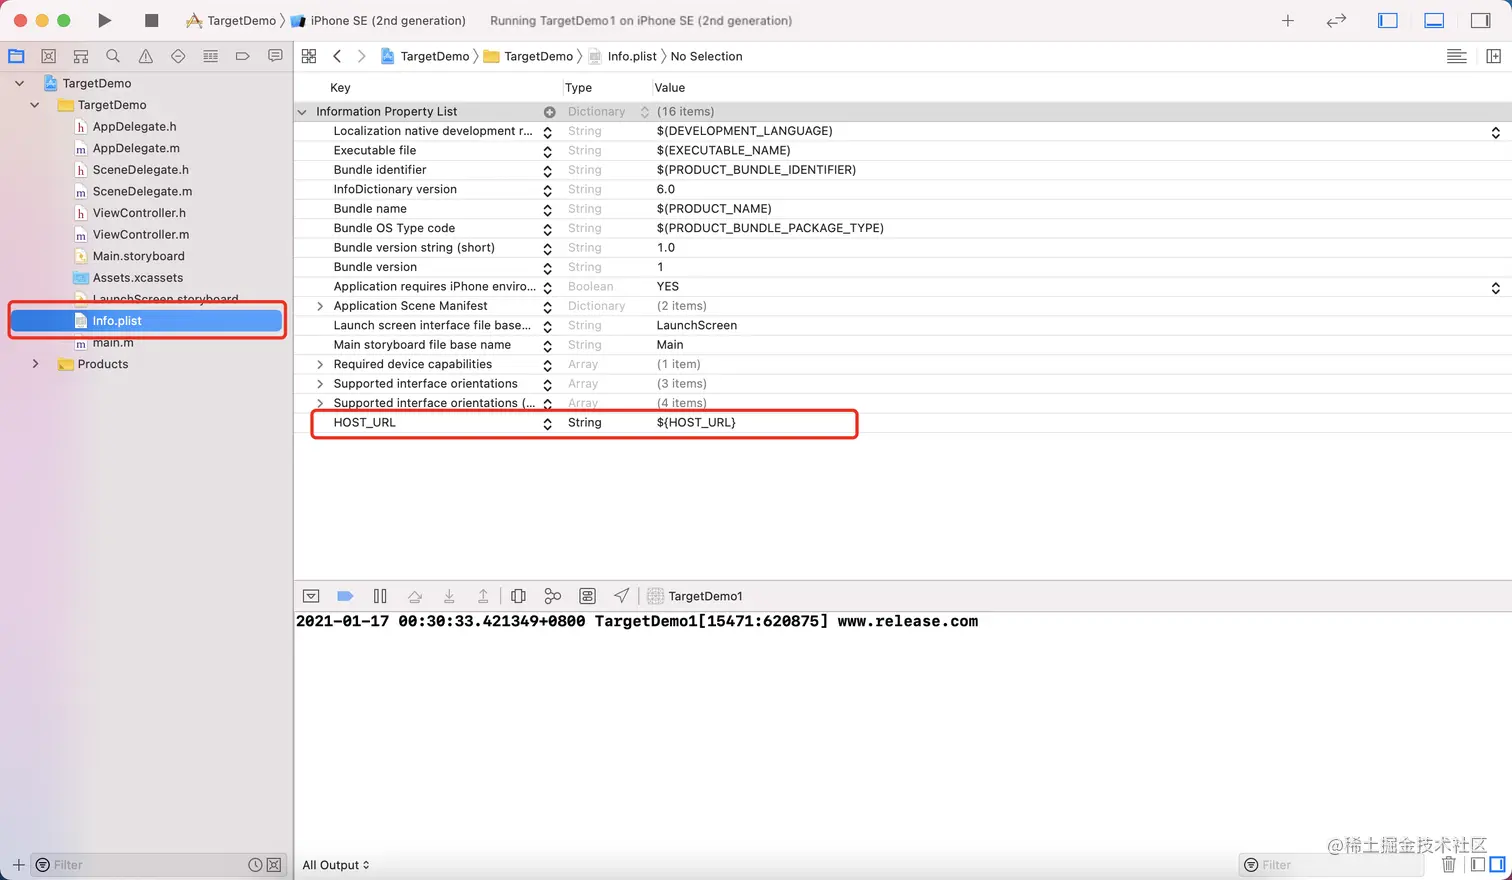The height and width of the screenshot is (880, 1512).
Task: Open the All Output console dropdown
Action: [336, 865]
